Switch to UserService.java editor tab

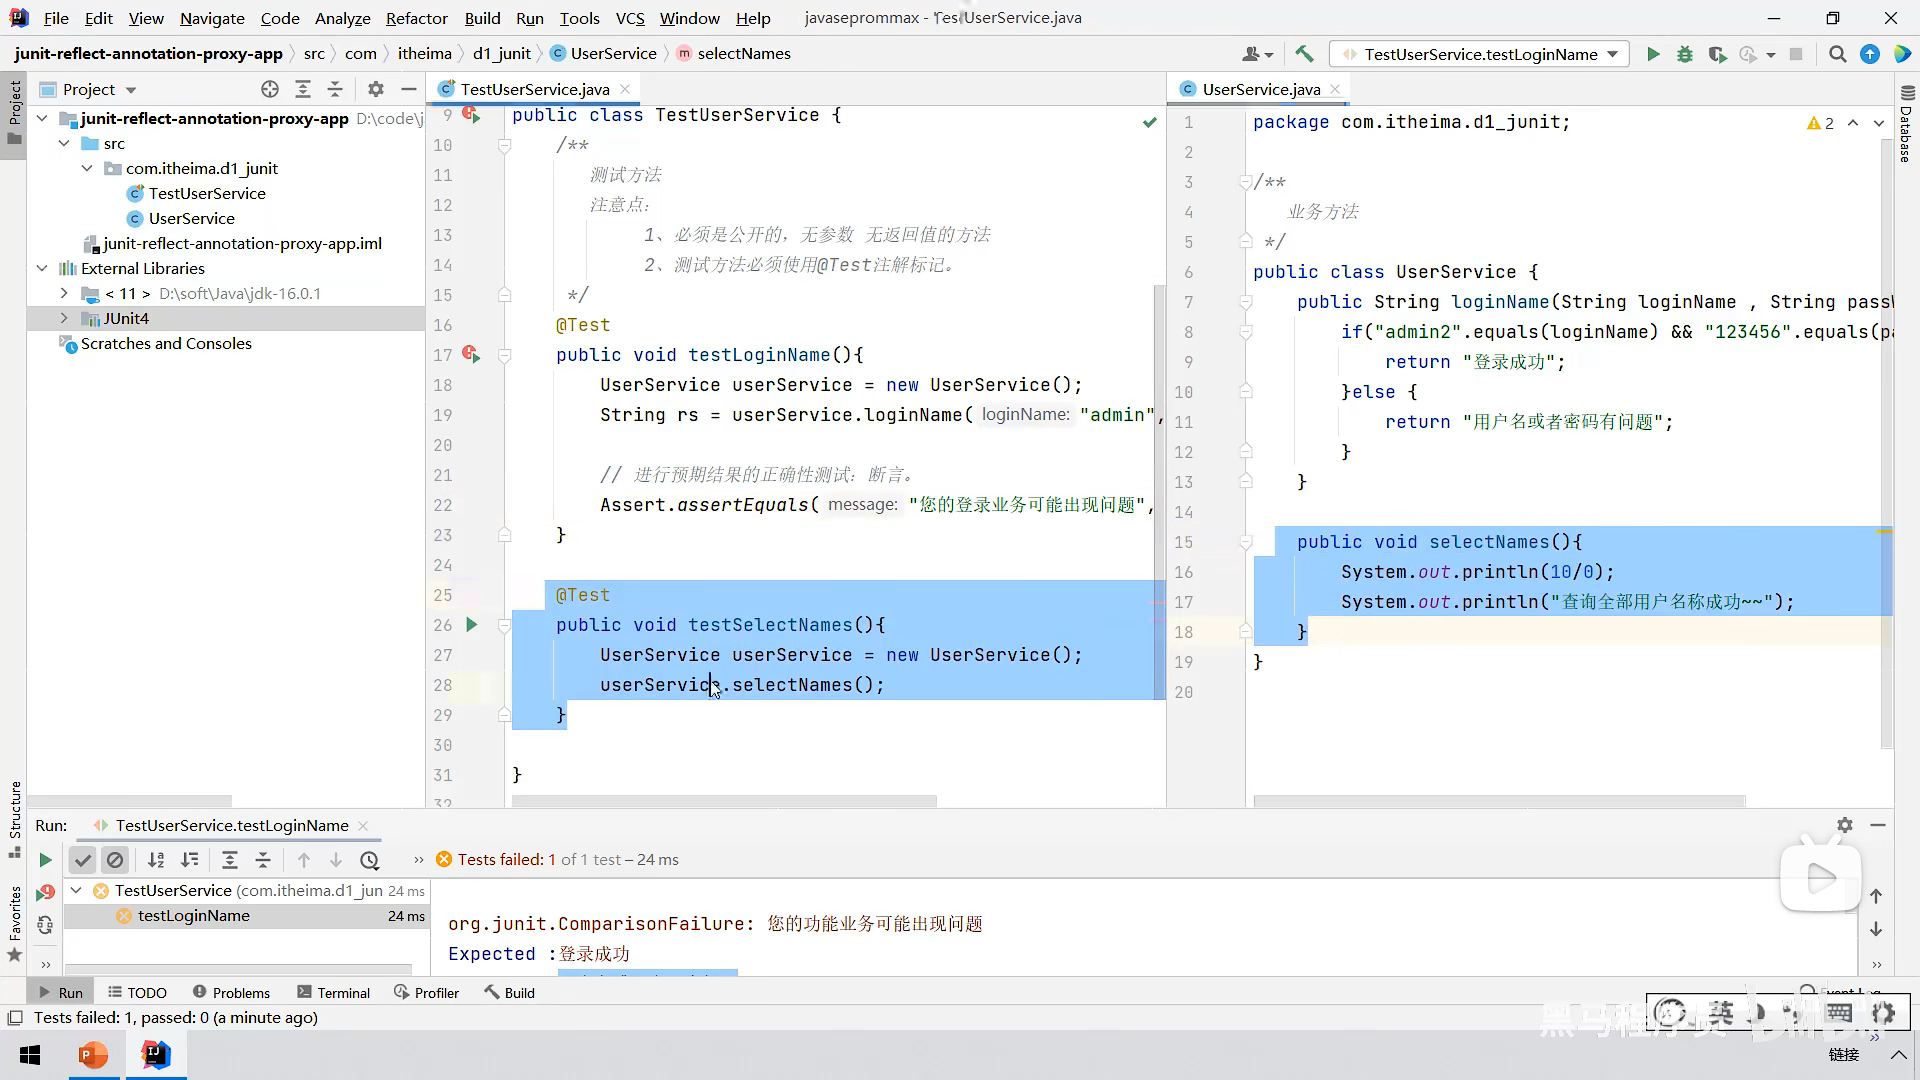[1260, 89]
